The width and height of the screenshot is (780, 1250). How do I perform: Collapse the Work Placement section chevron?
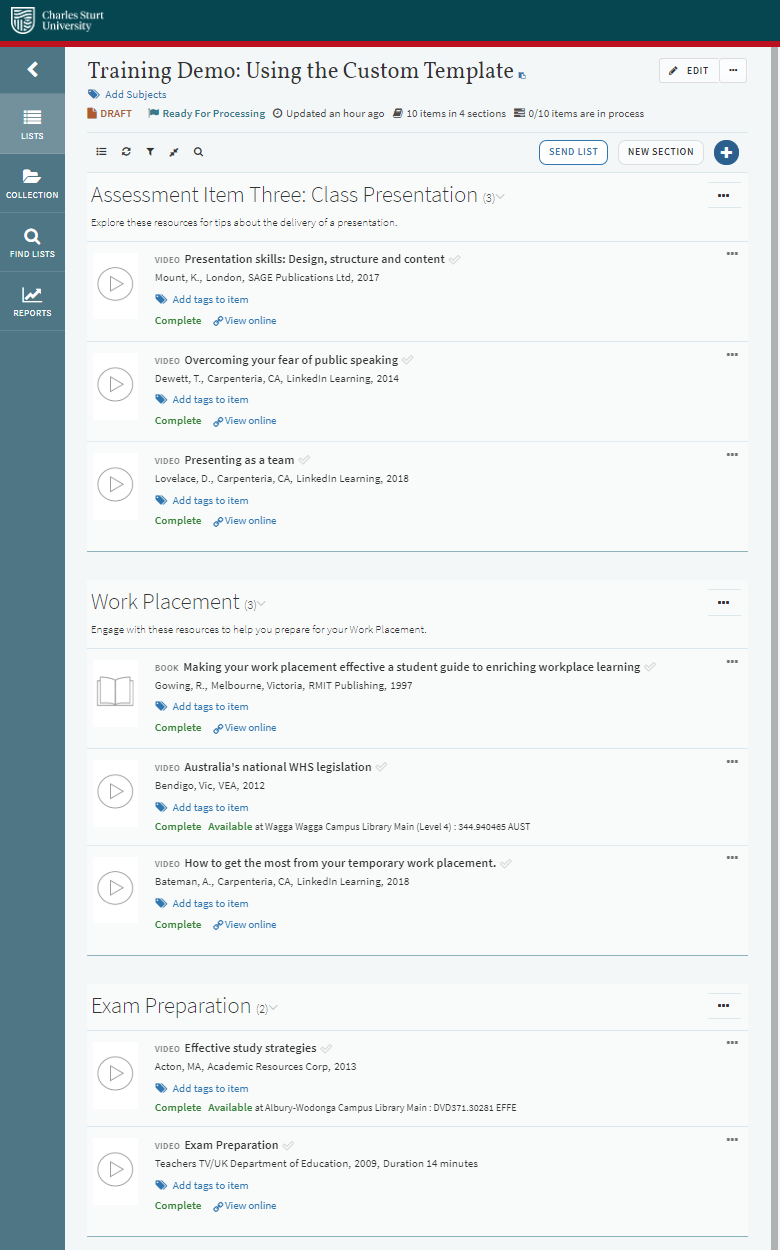pyautogui.click(x=261, y=603)
